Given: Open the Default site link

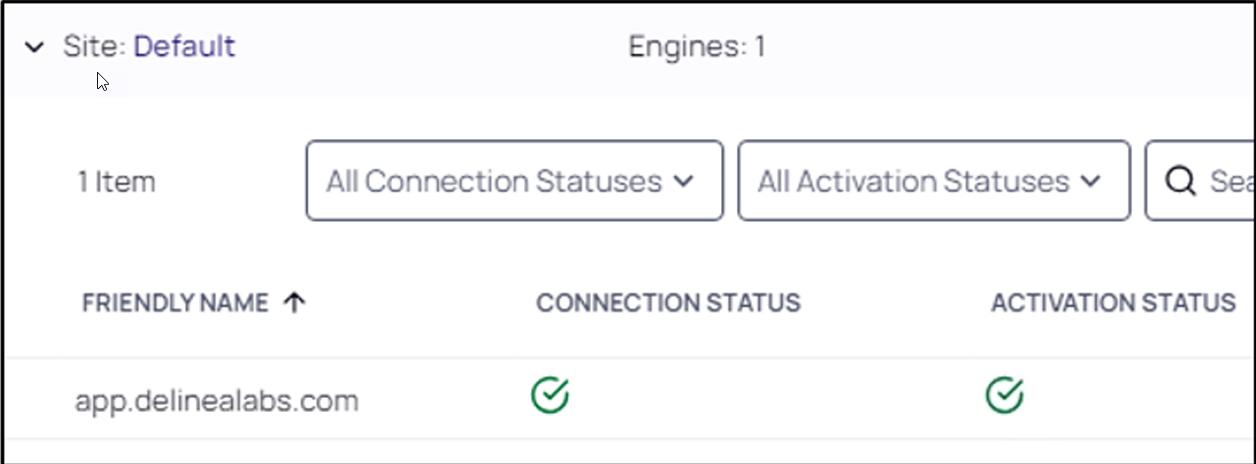Looking at the screenshot, I should coord(185,46).
